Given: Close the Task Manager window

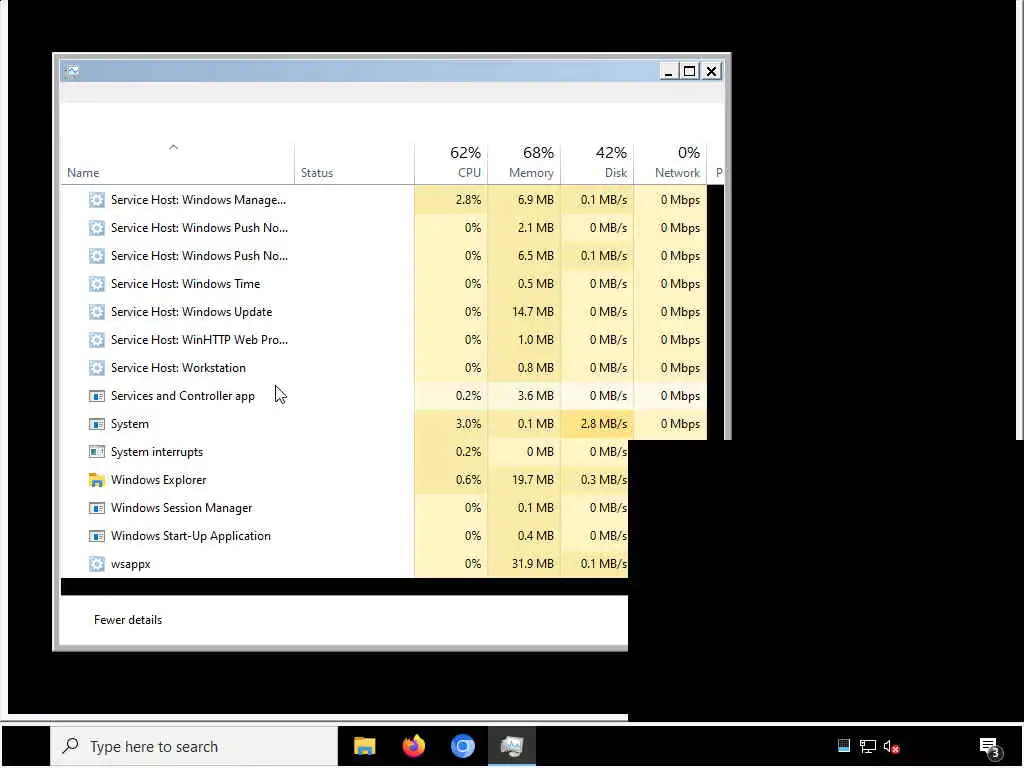Looking at the screenshot, I should click(712, 71).
